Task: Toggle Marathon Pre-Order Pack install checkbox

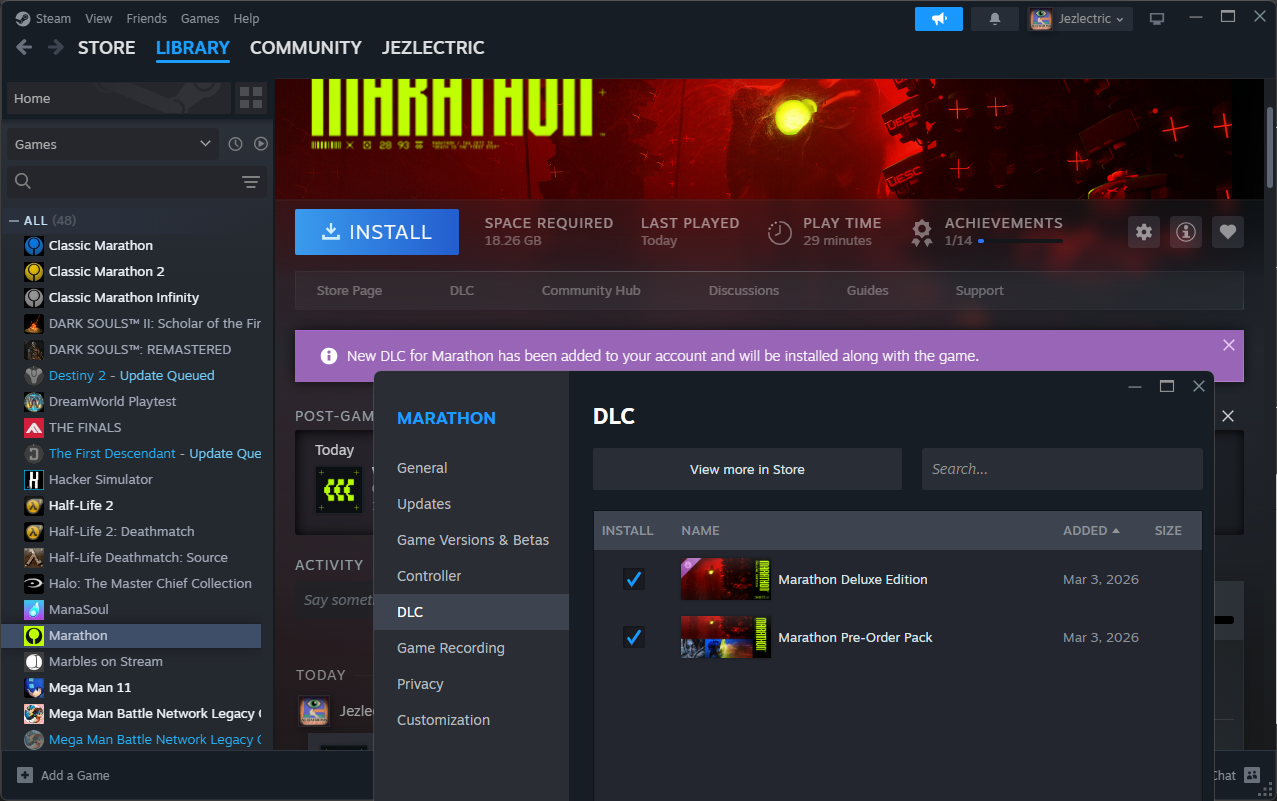Action: point(633,637)
